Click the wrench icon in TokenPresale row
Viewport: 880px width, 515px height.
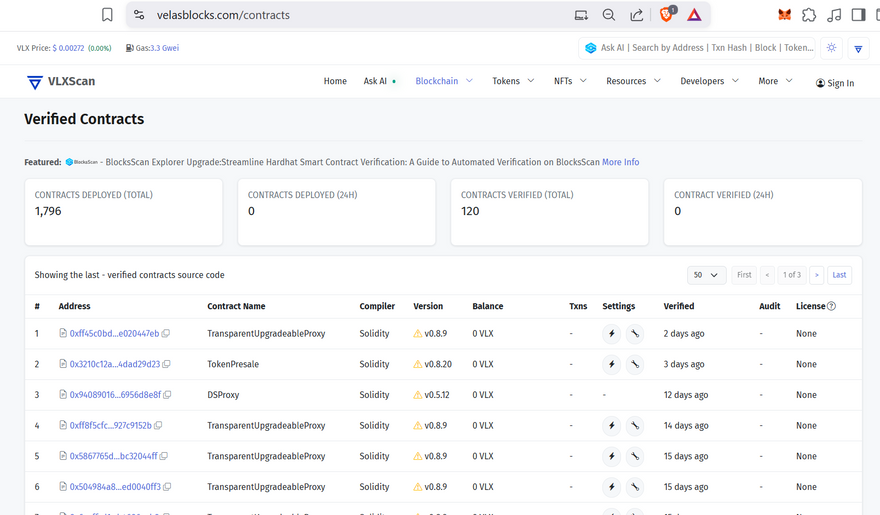(x=634, y=365)
